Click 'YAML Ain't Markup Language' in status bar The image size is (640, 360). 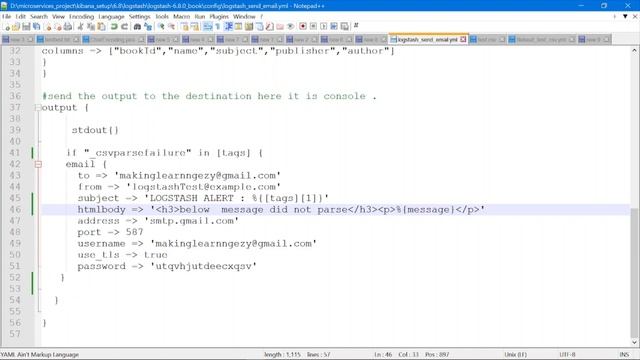40,354
